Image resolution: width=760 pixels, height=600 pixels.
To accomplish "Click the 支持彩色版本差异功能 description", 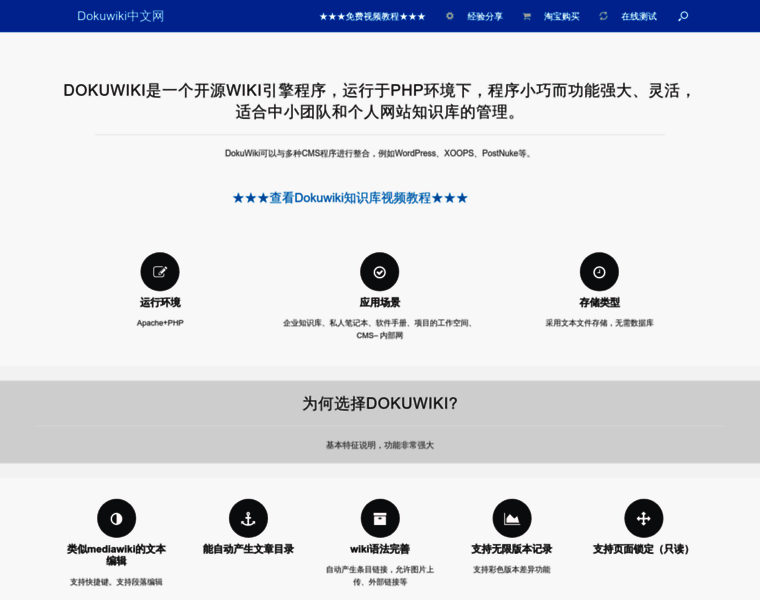I will (x=512, y=569).
